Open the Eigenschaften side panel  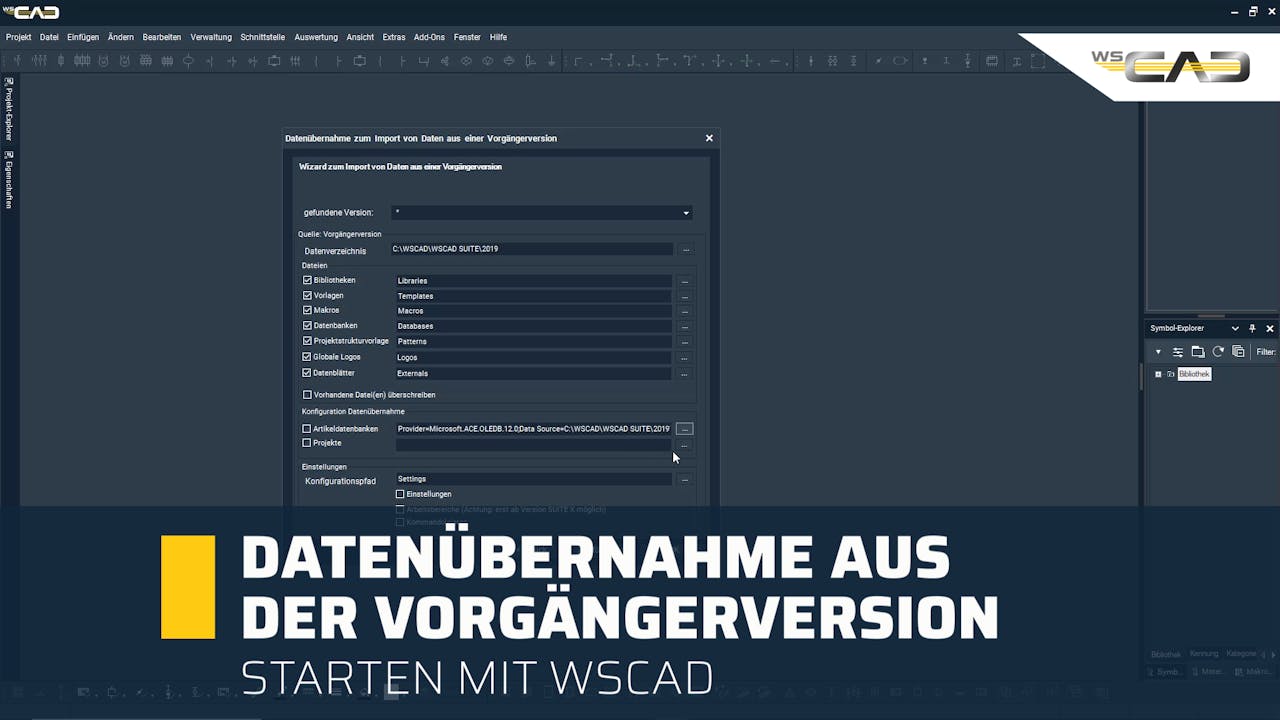[x=9, y=180]
